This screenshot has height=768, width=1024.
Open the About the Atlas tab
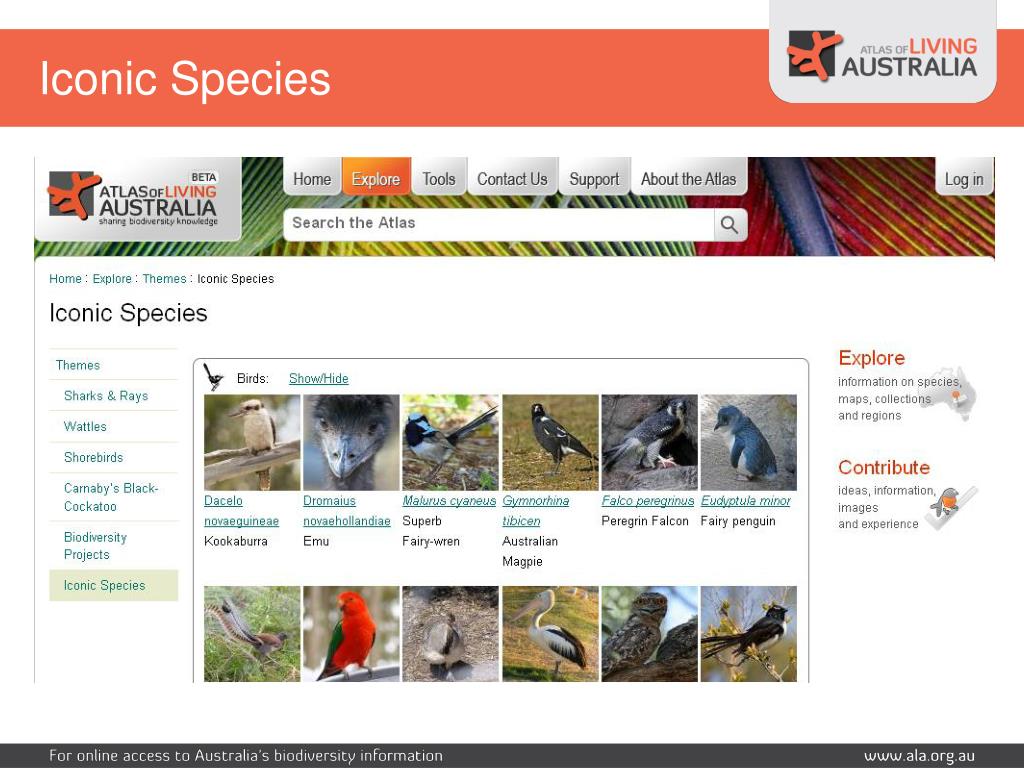tap(688, 178)
